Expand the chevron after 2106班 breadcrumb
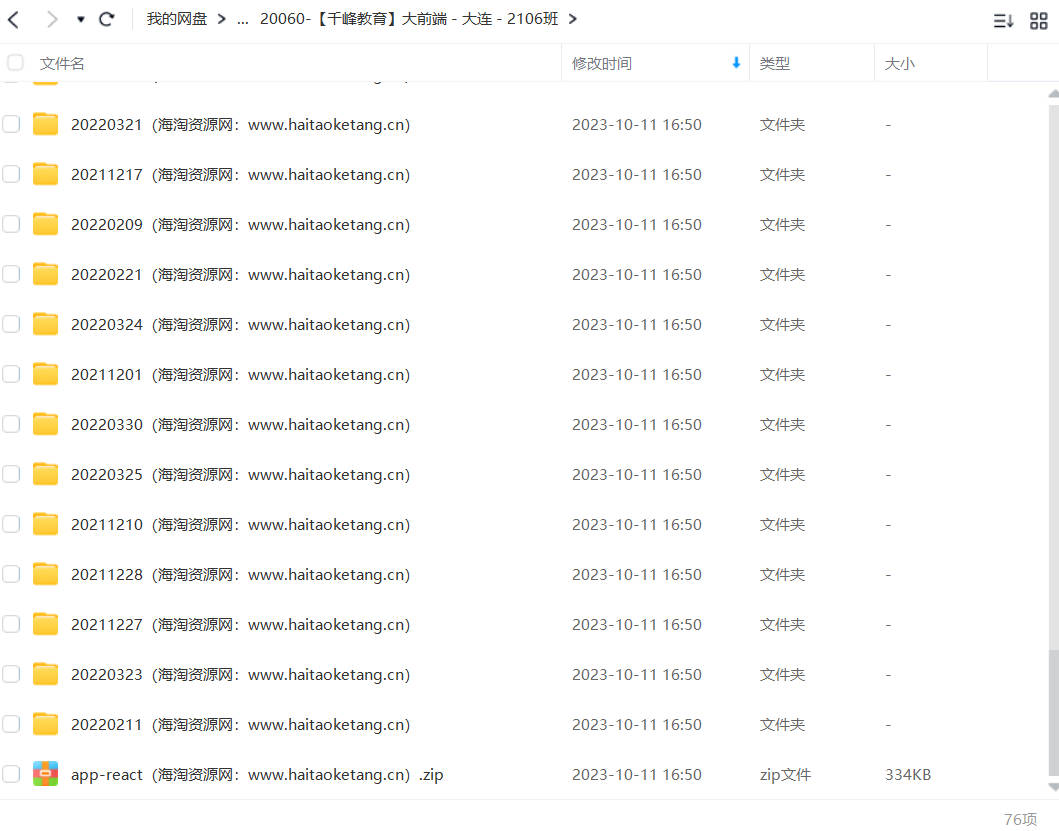1059x831 pixels. coord(573,19)
